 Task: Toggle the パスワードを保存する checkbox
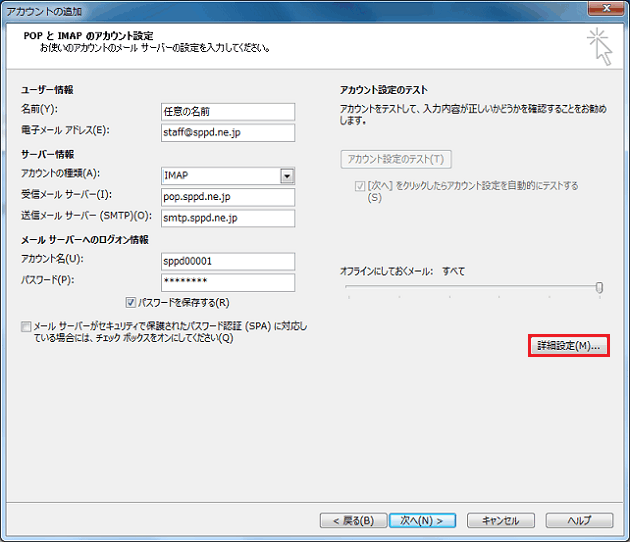point(132,302)
